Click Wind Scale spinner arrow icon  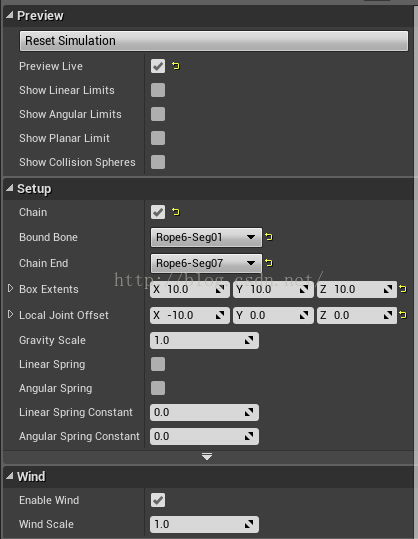(249, 524)
